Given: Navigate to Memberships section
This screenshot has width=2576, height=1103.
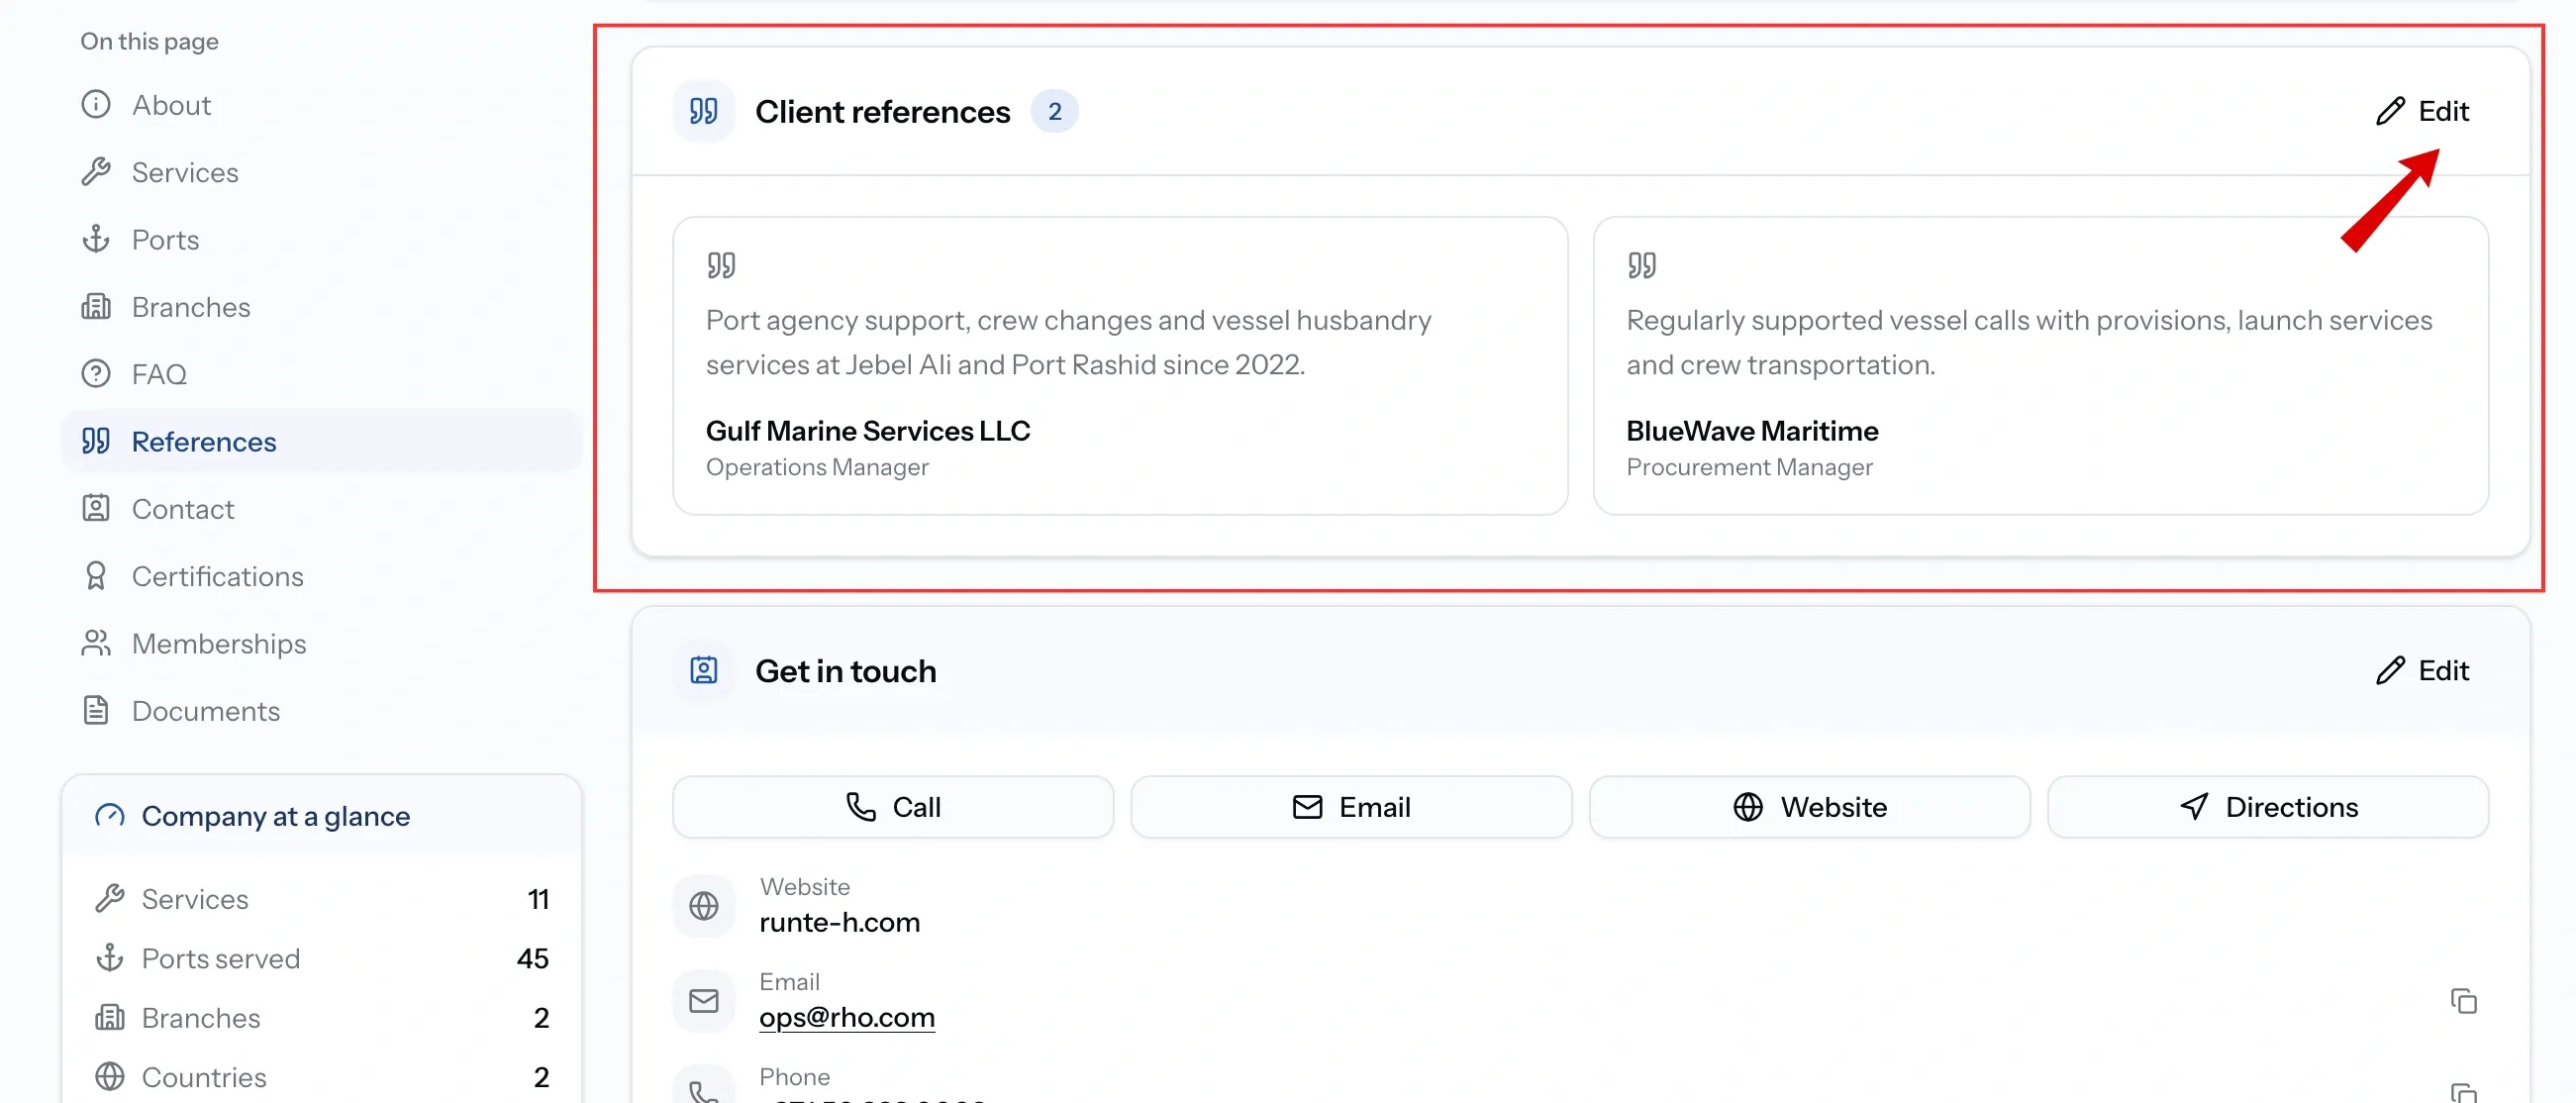Looking at the screenshot, I should click(x=322, y=643).
